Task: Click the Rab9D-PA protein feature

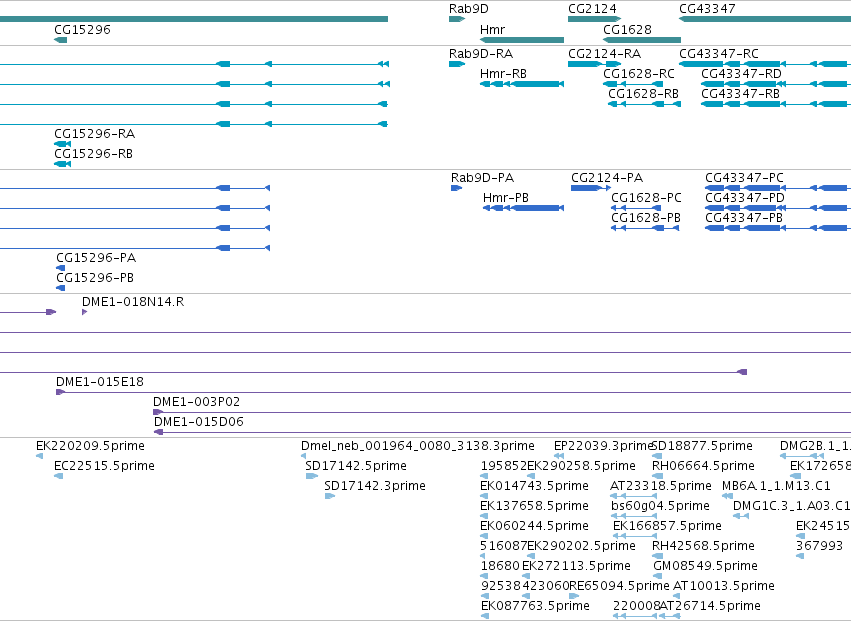Action: 456,188
